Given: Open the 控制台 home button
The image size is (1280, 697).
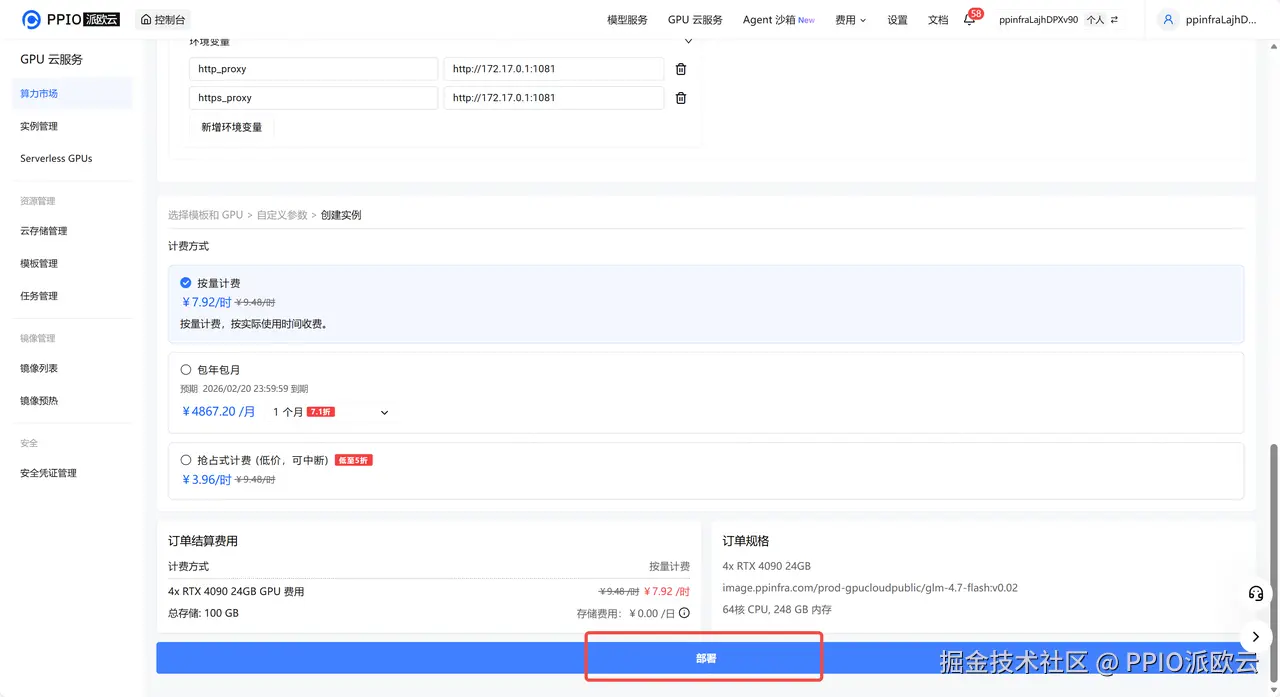Looking at the screenshot, I should (x=161, y=20).
